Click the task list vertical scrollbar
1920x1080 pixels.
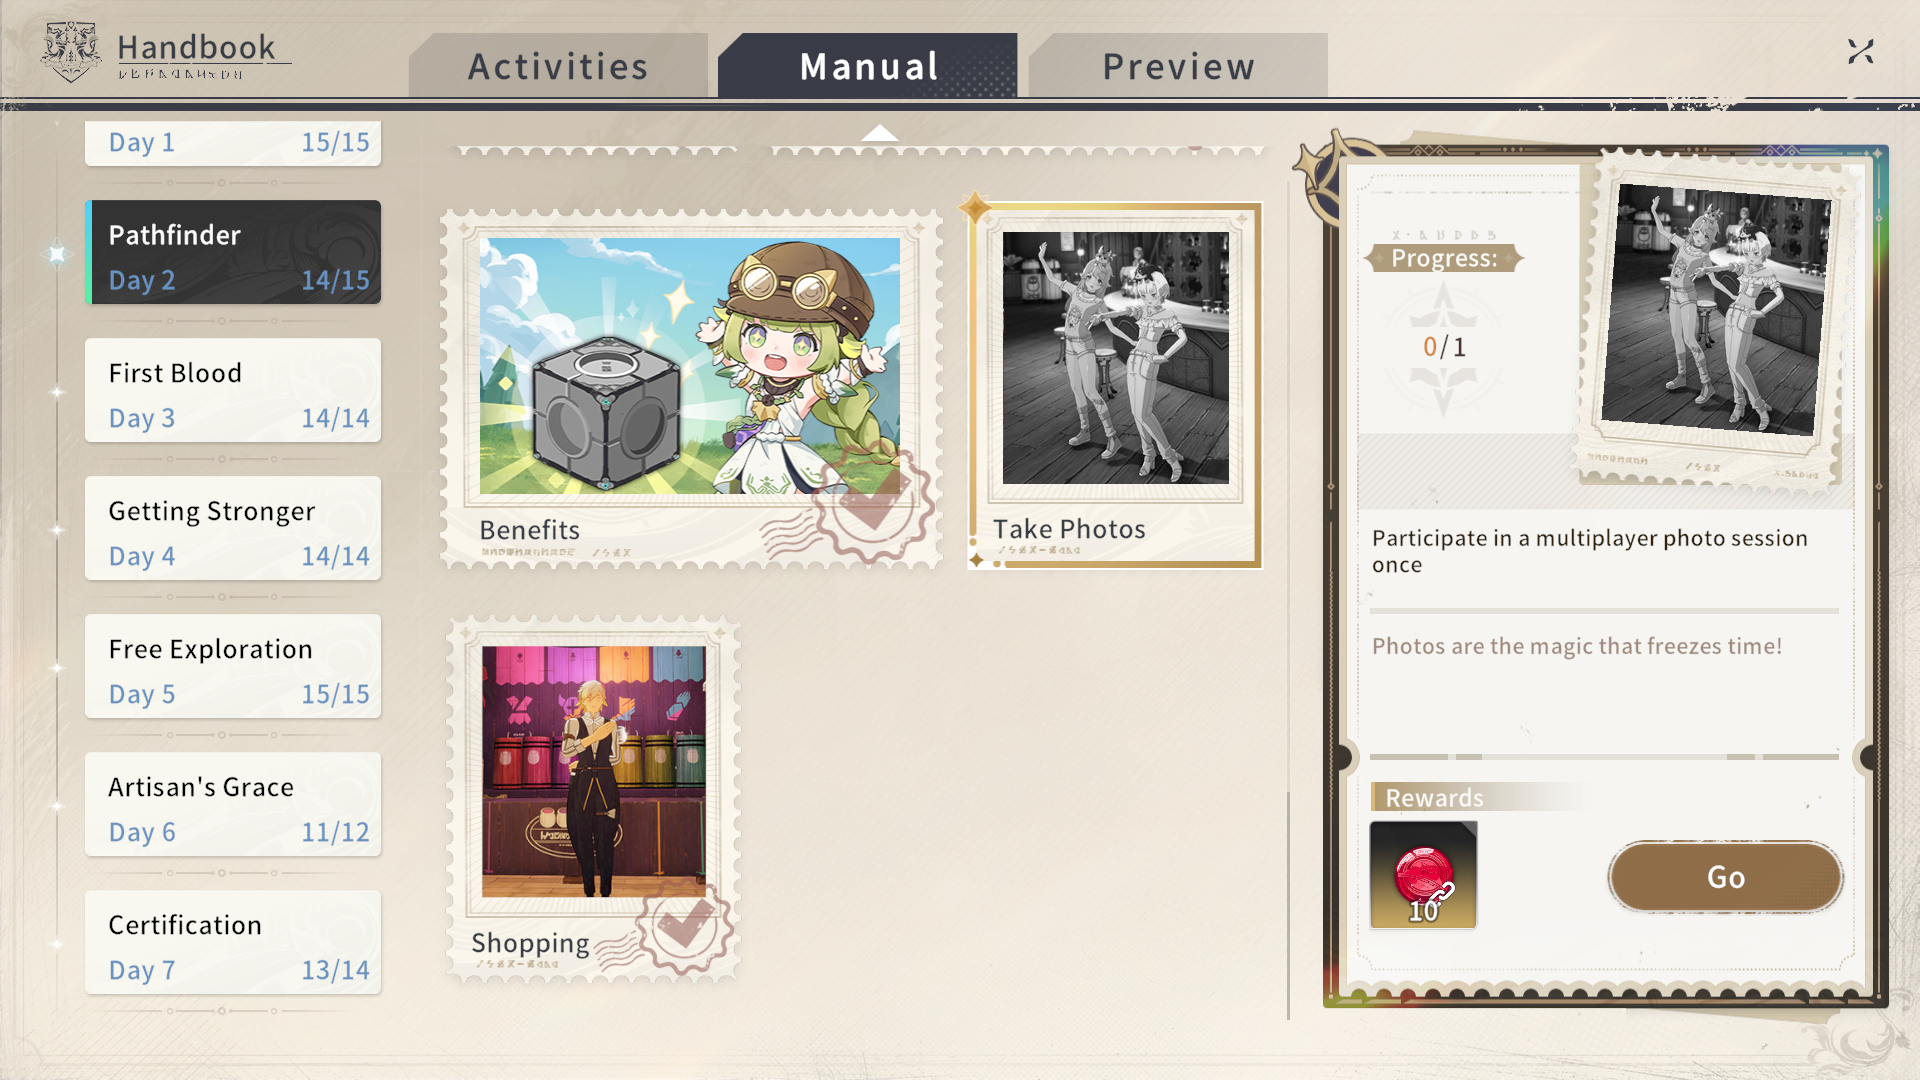[x=1288, y=905]
